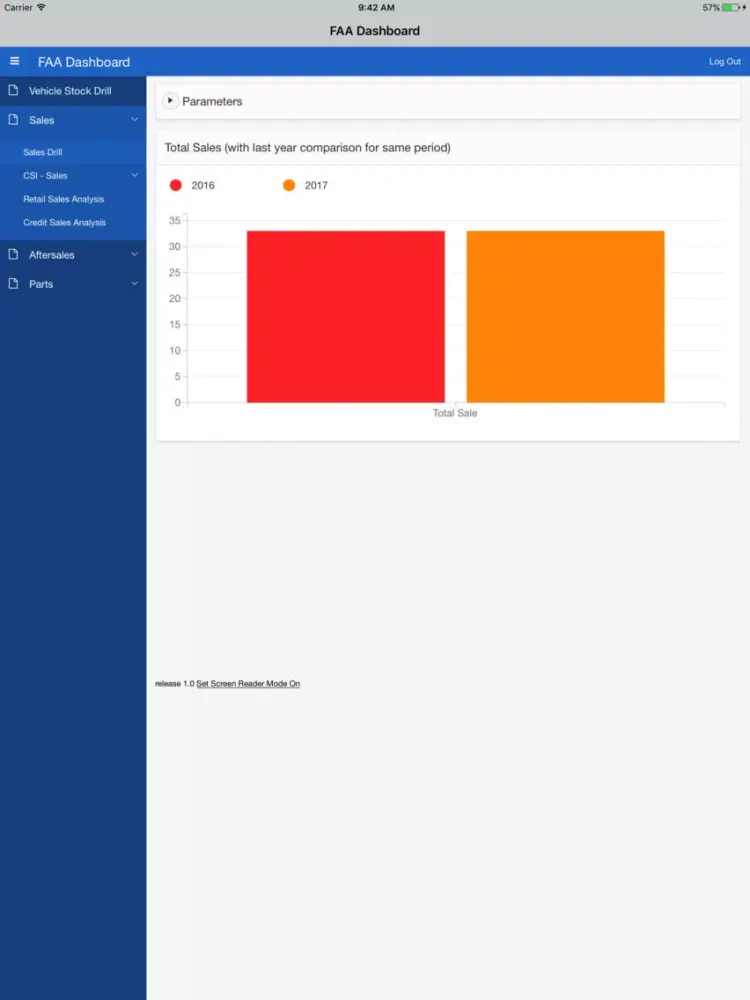Collapse the Sales menu chevron
This screenshot has height=1000, width=750.
(x=135, y=119)
